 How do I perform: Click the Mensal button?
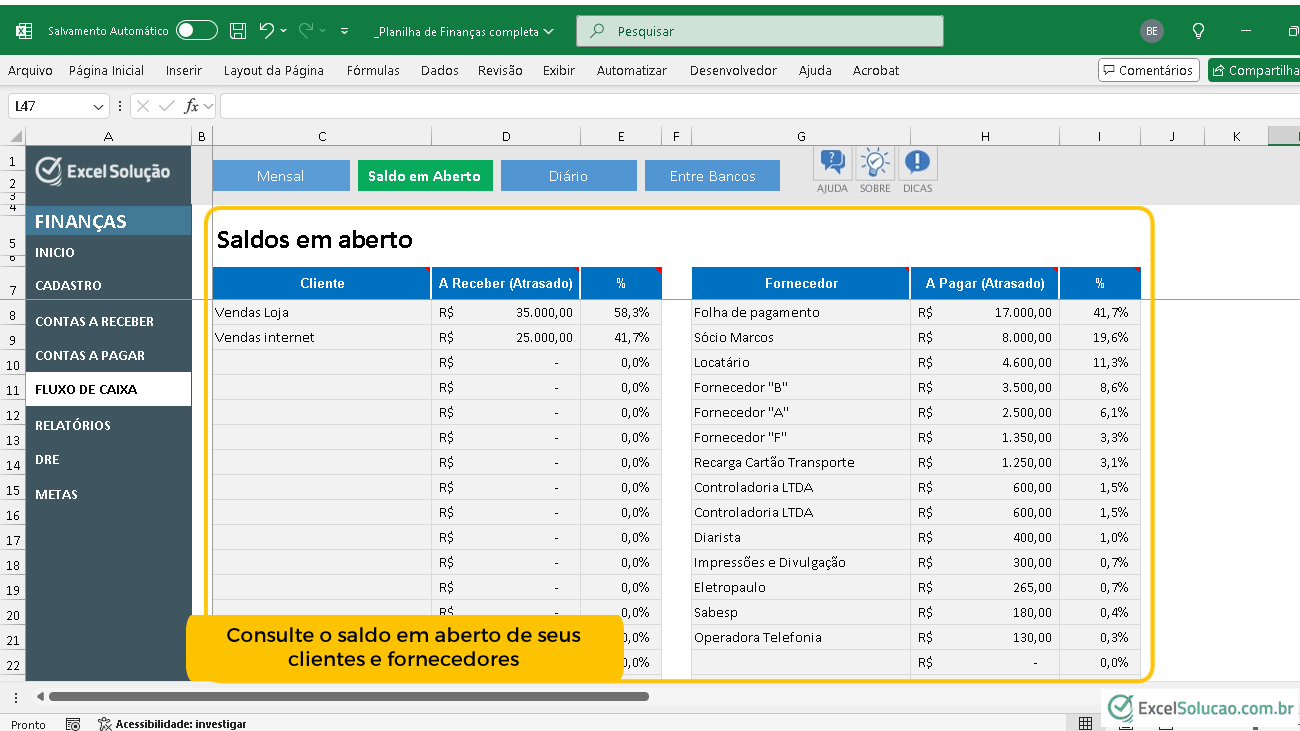pos(281,176)
